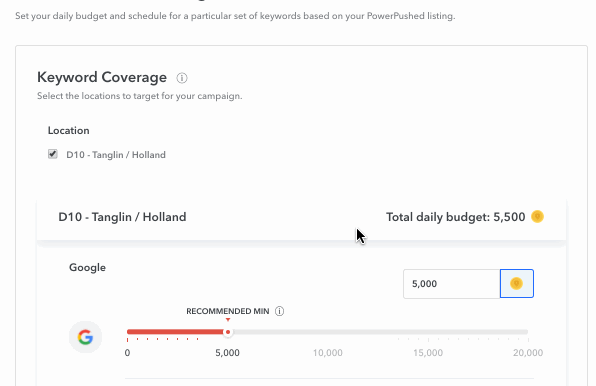Click the 15,000 label under the slider
The width and height of the screenshot is (596, 386).
428,353
